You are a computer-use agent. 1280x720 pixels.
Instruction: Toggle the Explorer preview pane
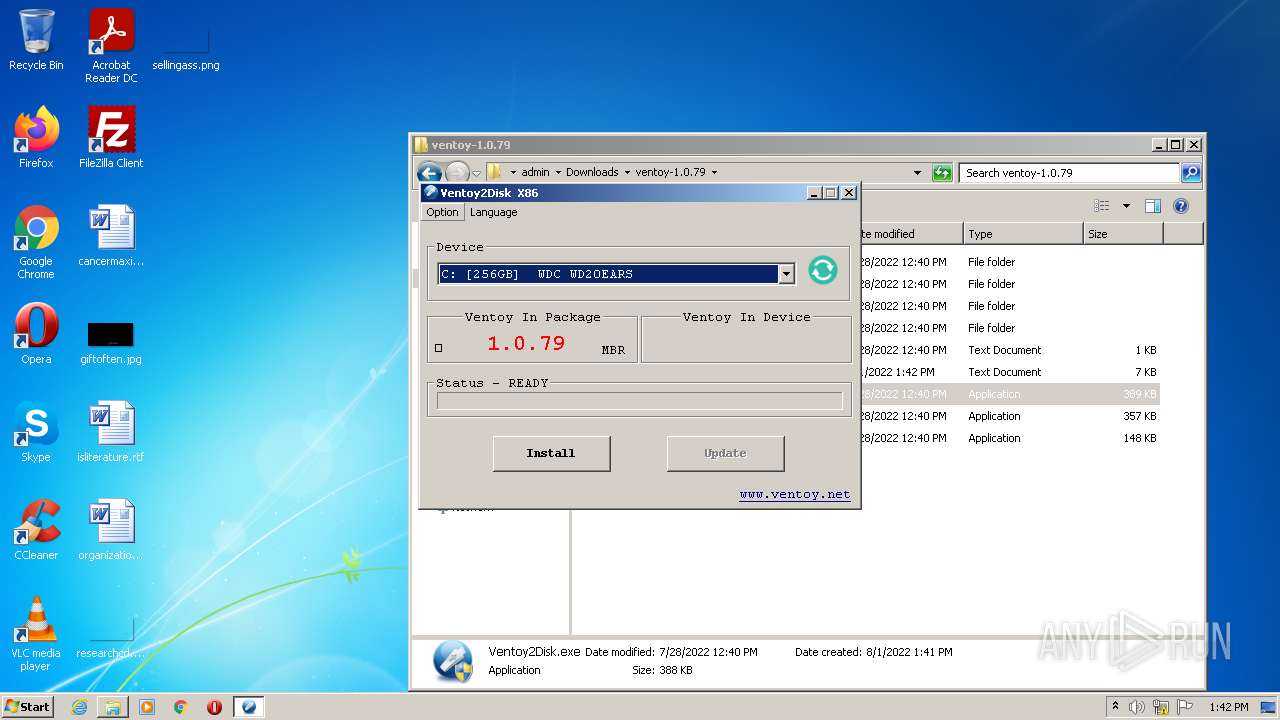1152,206
